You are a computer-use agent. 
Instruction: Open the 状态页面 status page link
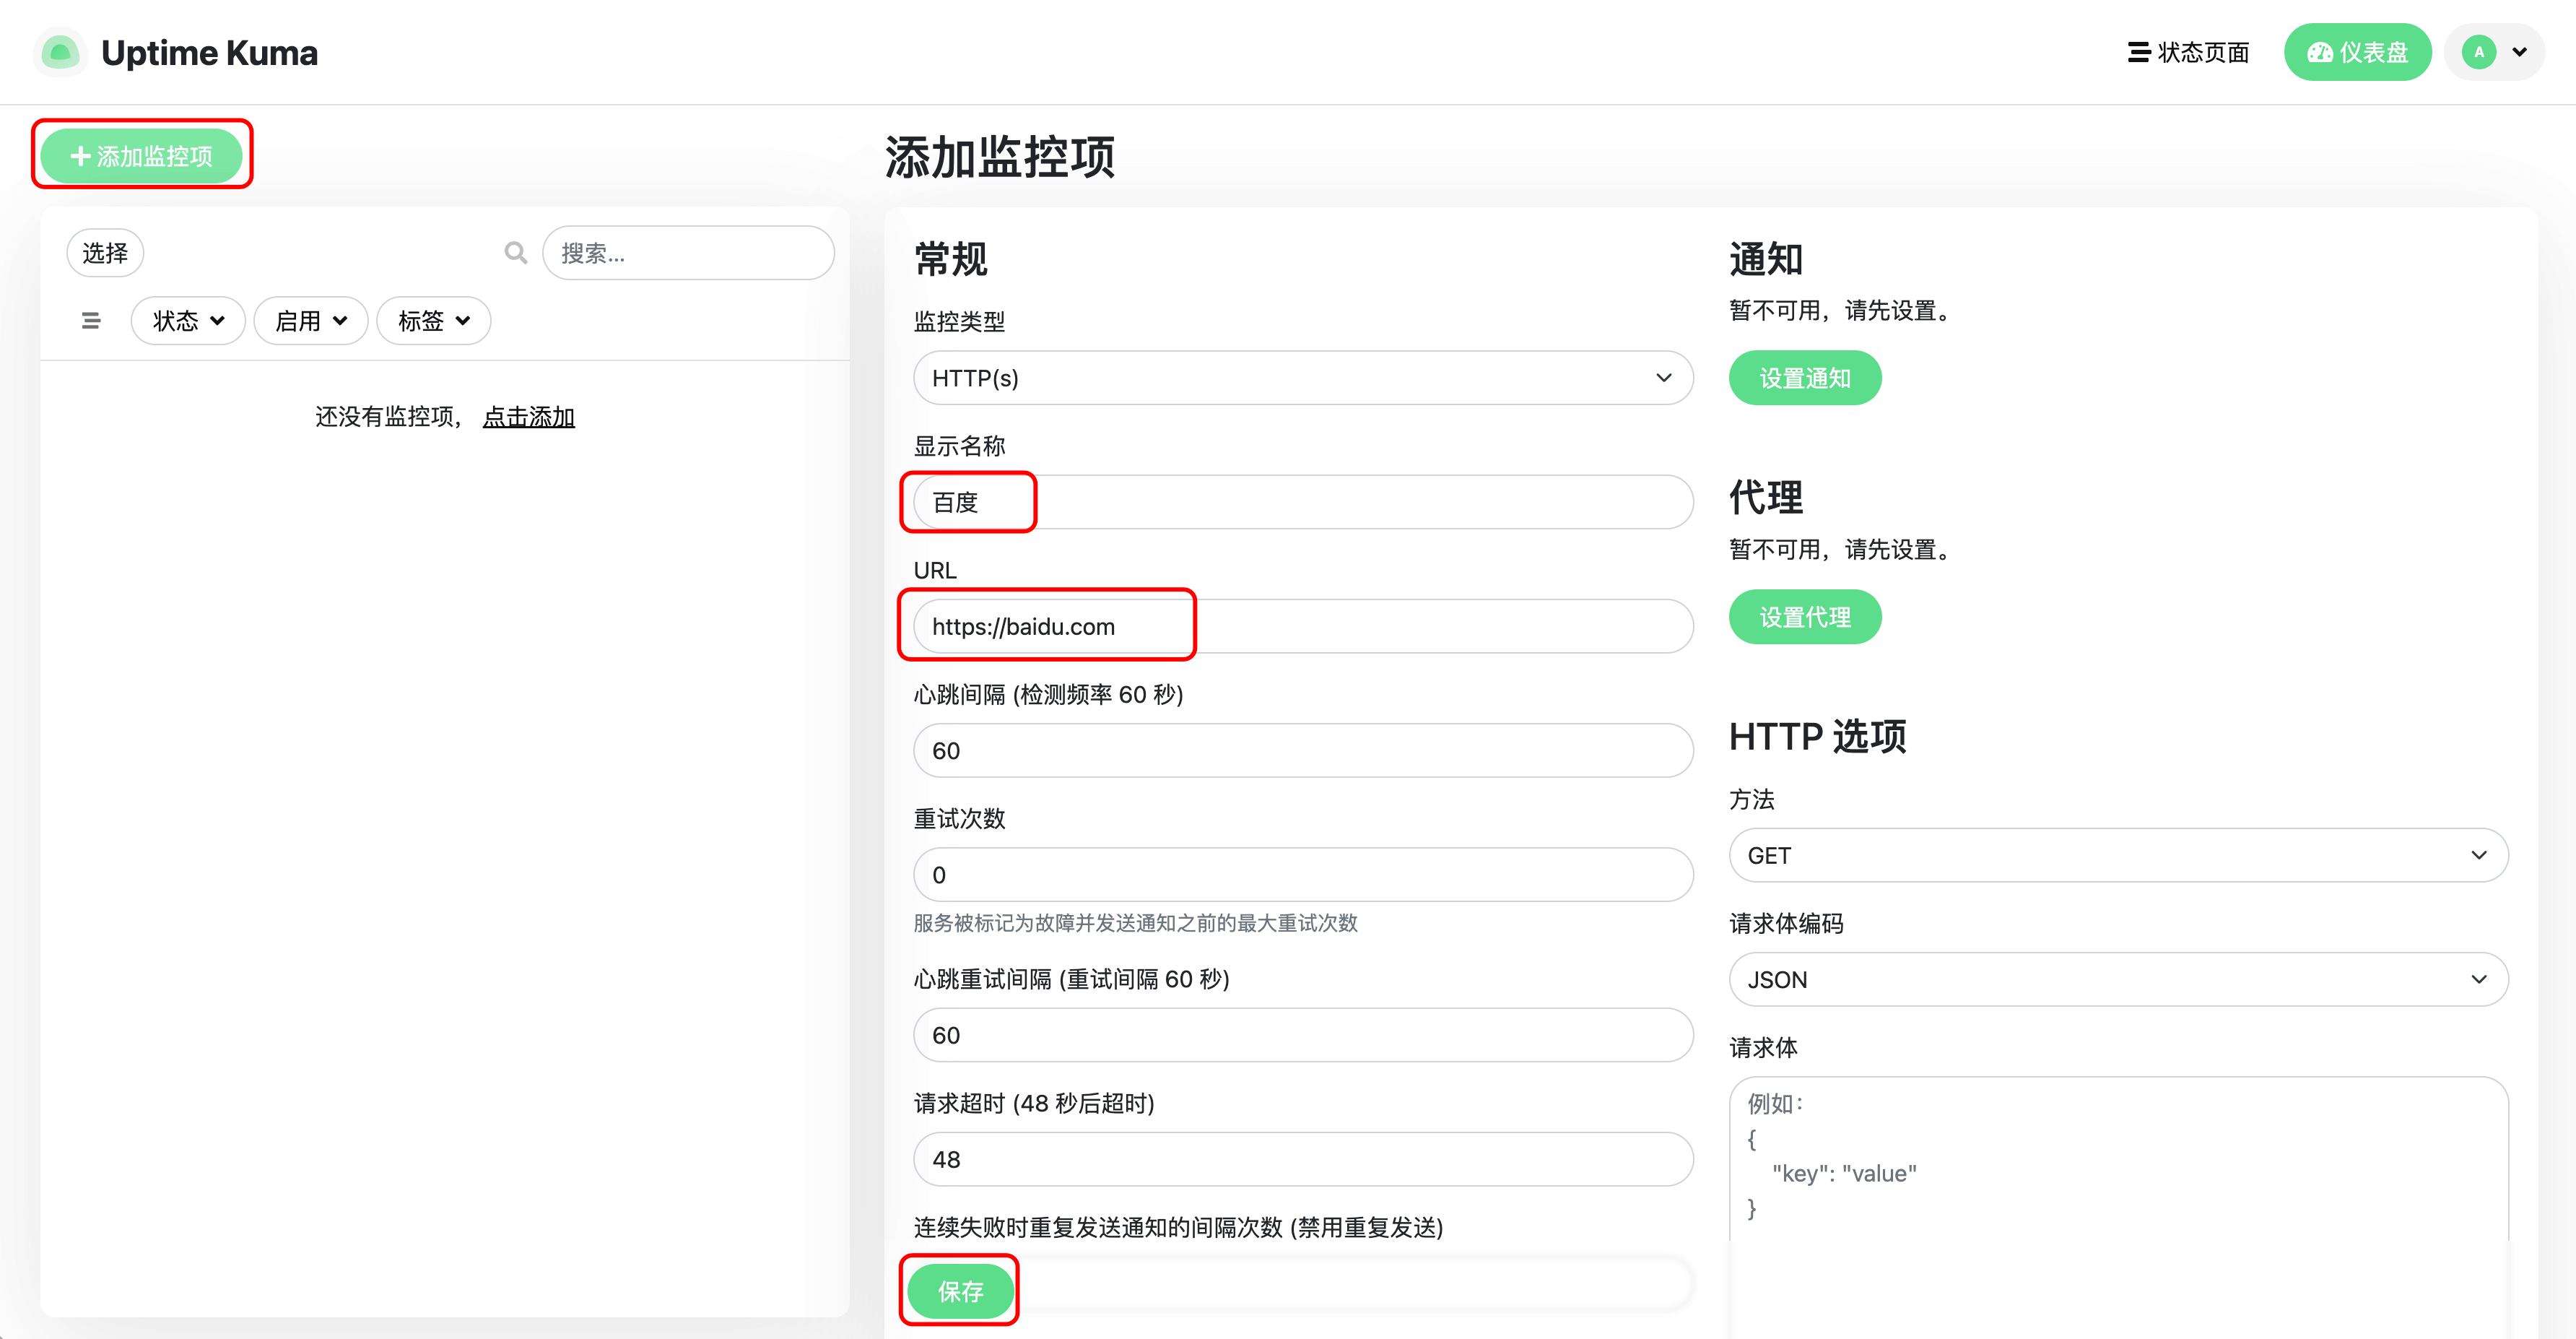[2188, 52]
